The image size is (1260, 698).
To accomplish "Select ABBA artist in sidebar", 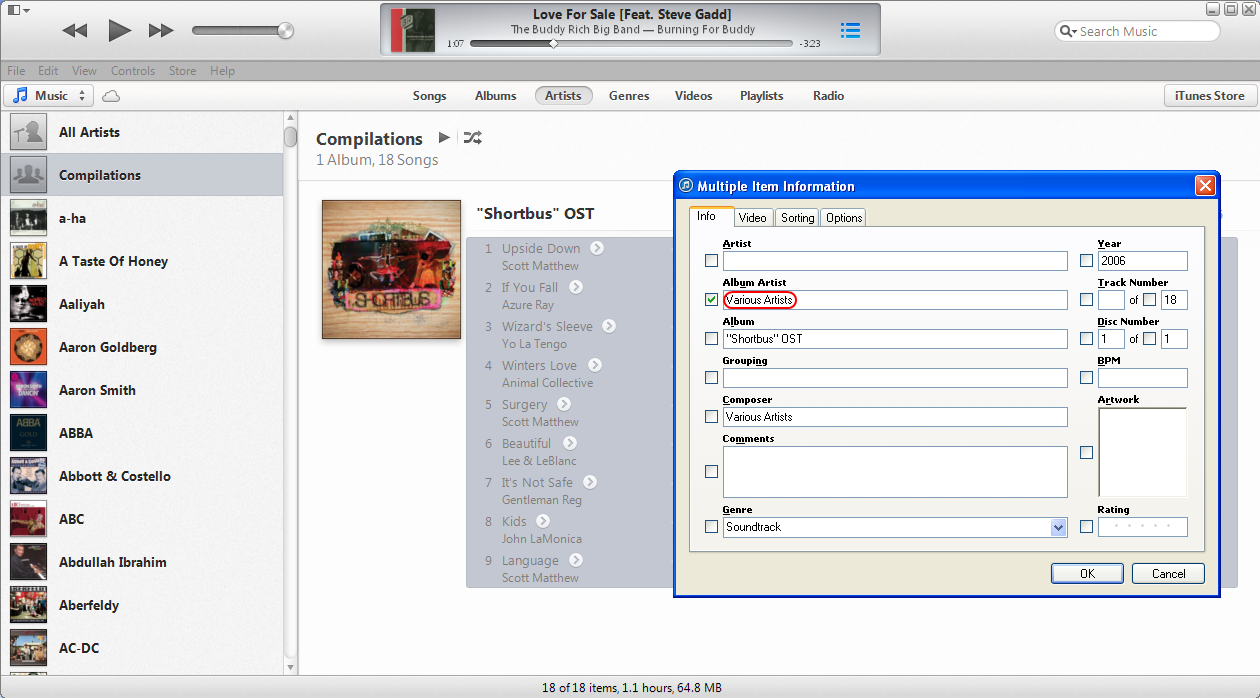I will tap(142, 433).
